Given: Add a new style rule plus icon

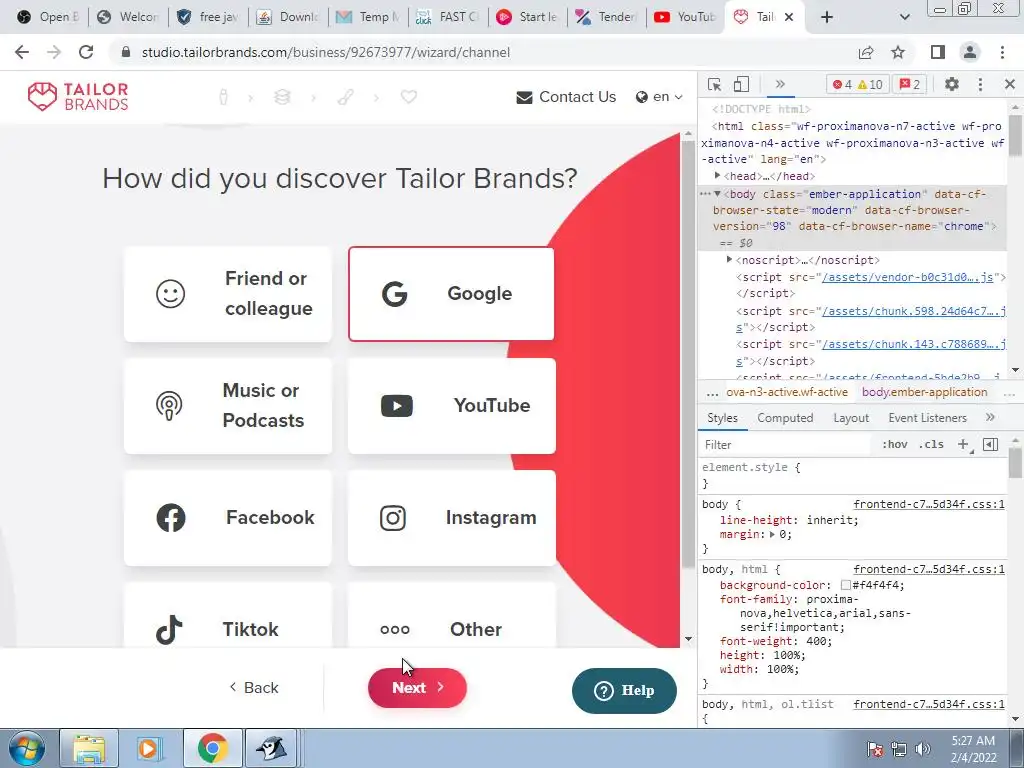Looking at the screenshot, I should [963, 445].
